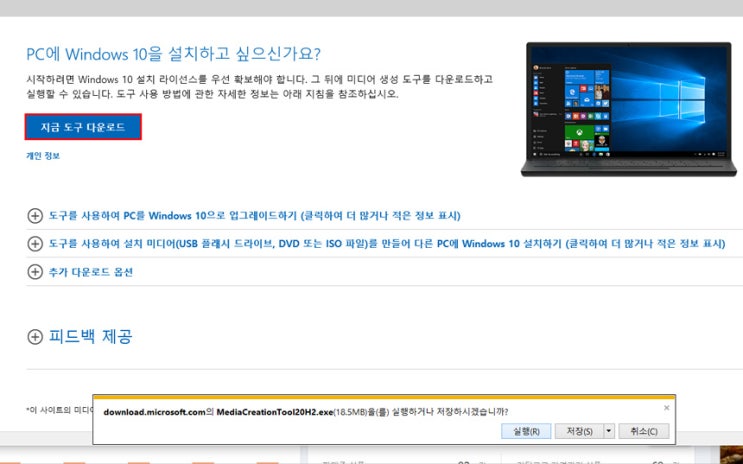
Task: Close the download notification bar
Action: coord(666,408)
